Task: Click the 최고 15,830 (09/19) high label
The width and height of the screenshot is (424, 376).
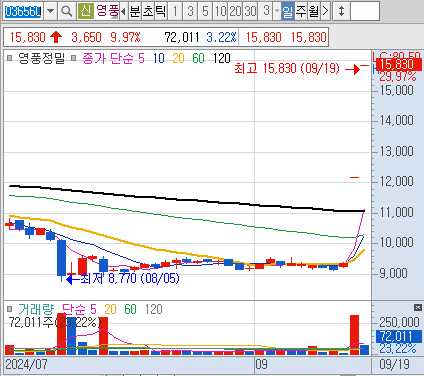Action: 287,68
